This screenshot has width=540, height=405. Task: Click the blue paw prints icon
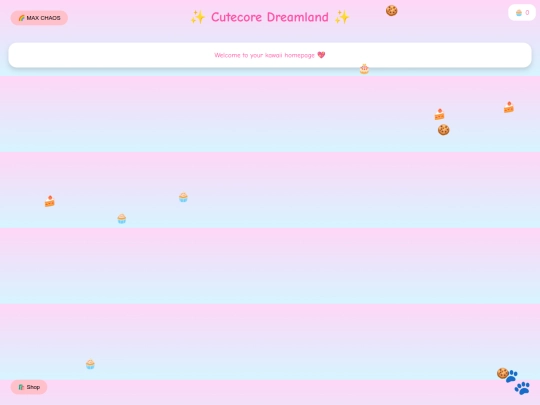(518, 382)
